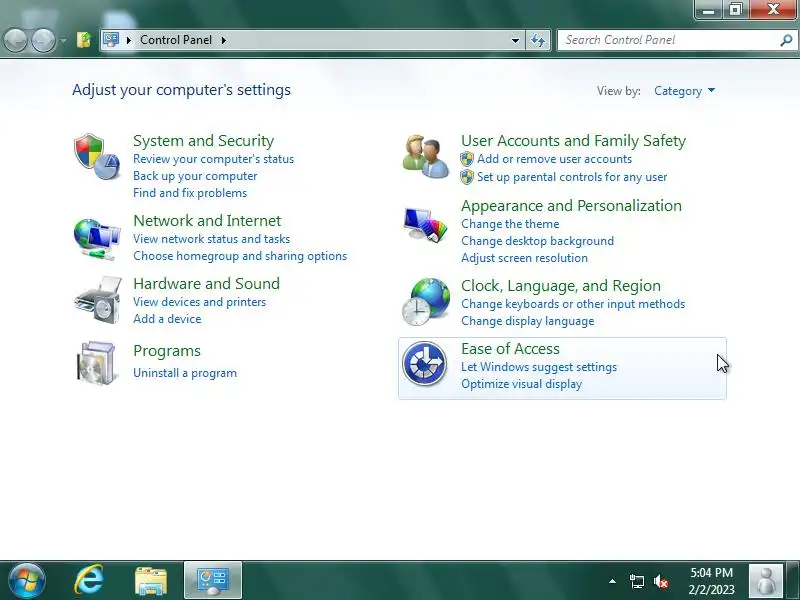The width and height of the screenshot is (800, 600).
Task: Click Change display language
Action: click(528, 321)
